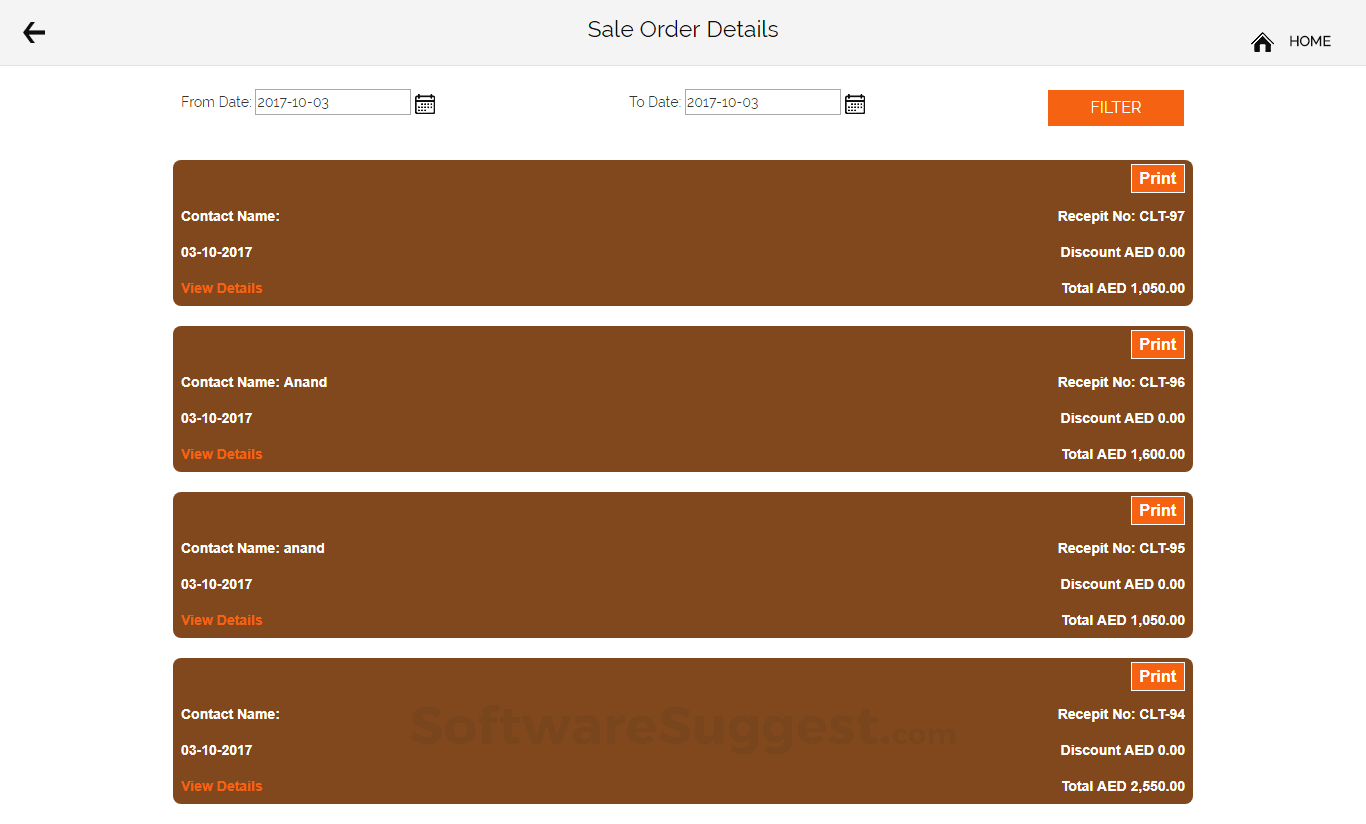View details of receipt CLT-97

click(221, 287)
